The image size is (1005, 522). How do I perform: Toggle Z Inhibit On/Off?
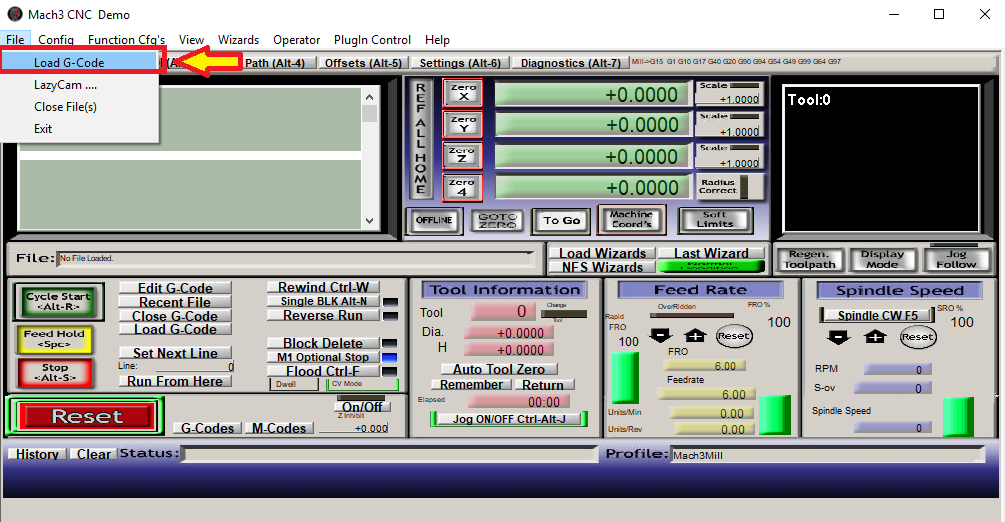pos(362,407)
